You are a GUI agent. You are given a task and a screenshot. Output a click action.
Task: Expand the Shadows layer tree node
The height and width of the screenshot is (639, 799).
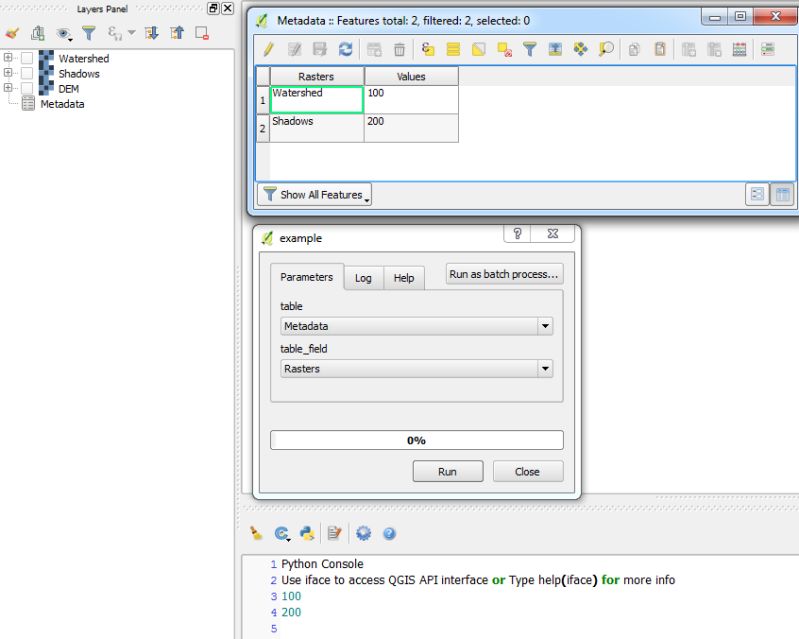[x=8, y=72]
